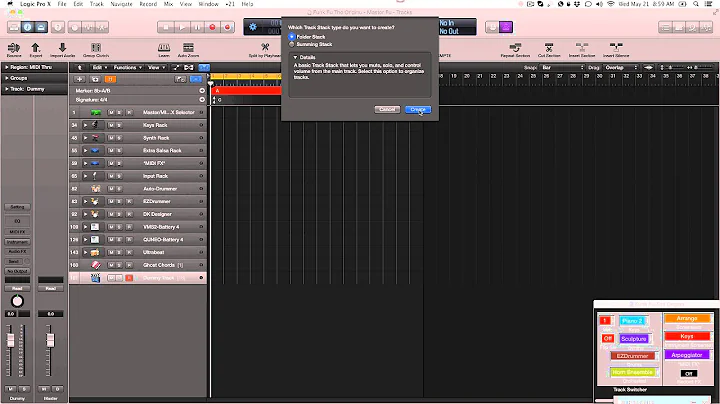This screenshot has height=404, width=720.
Task: Click the Learn keyboard icon
Action: tap(164, 48)
